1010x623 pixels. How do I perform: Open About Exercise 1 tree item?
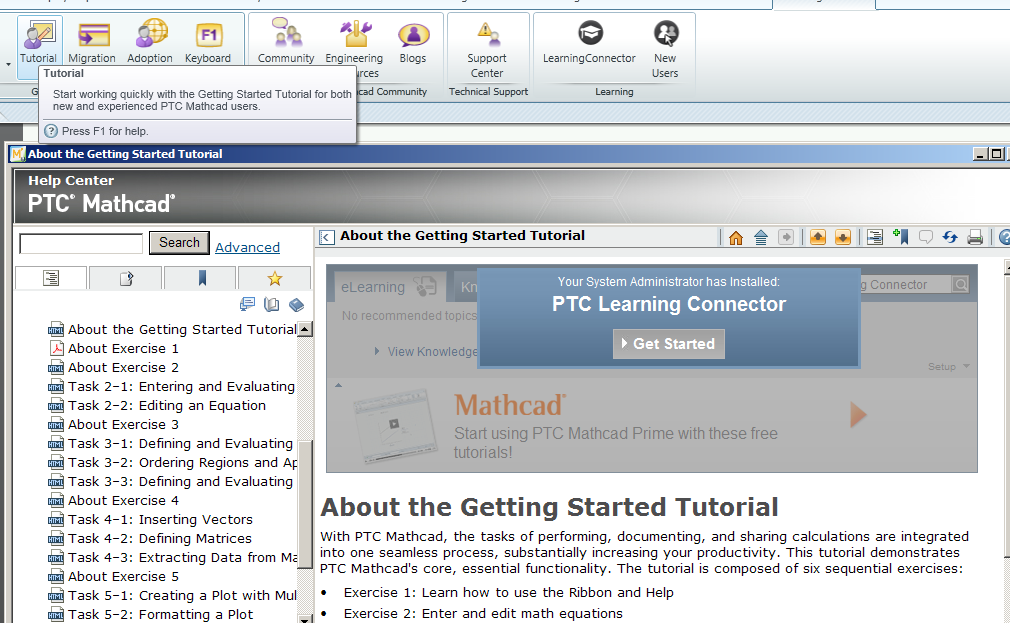(x=124, y=349)
